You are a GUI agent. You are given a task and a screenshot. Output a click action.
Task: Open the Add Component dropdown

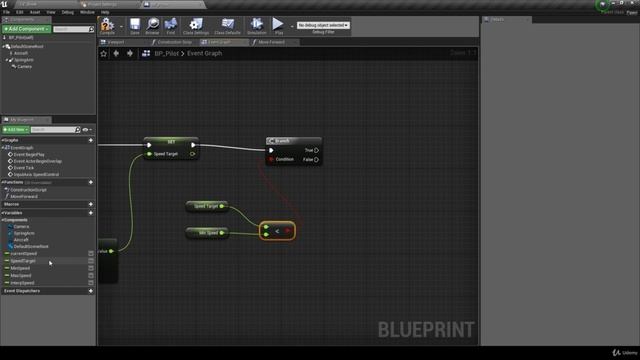click(x=27, y=29)
